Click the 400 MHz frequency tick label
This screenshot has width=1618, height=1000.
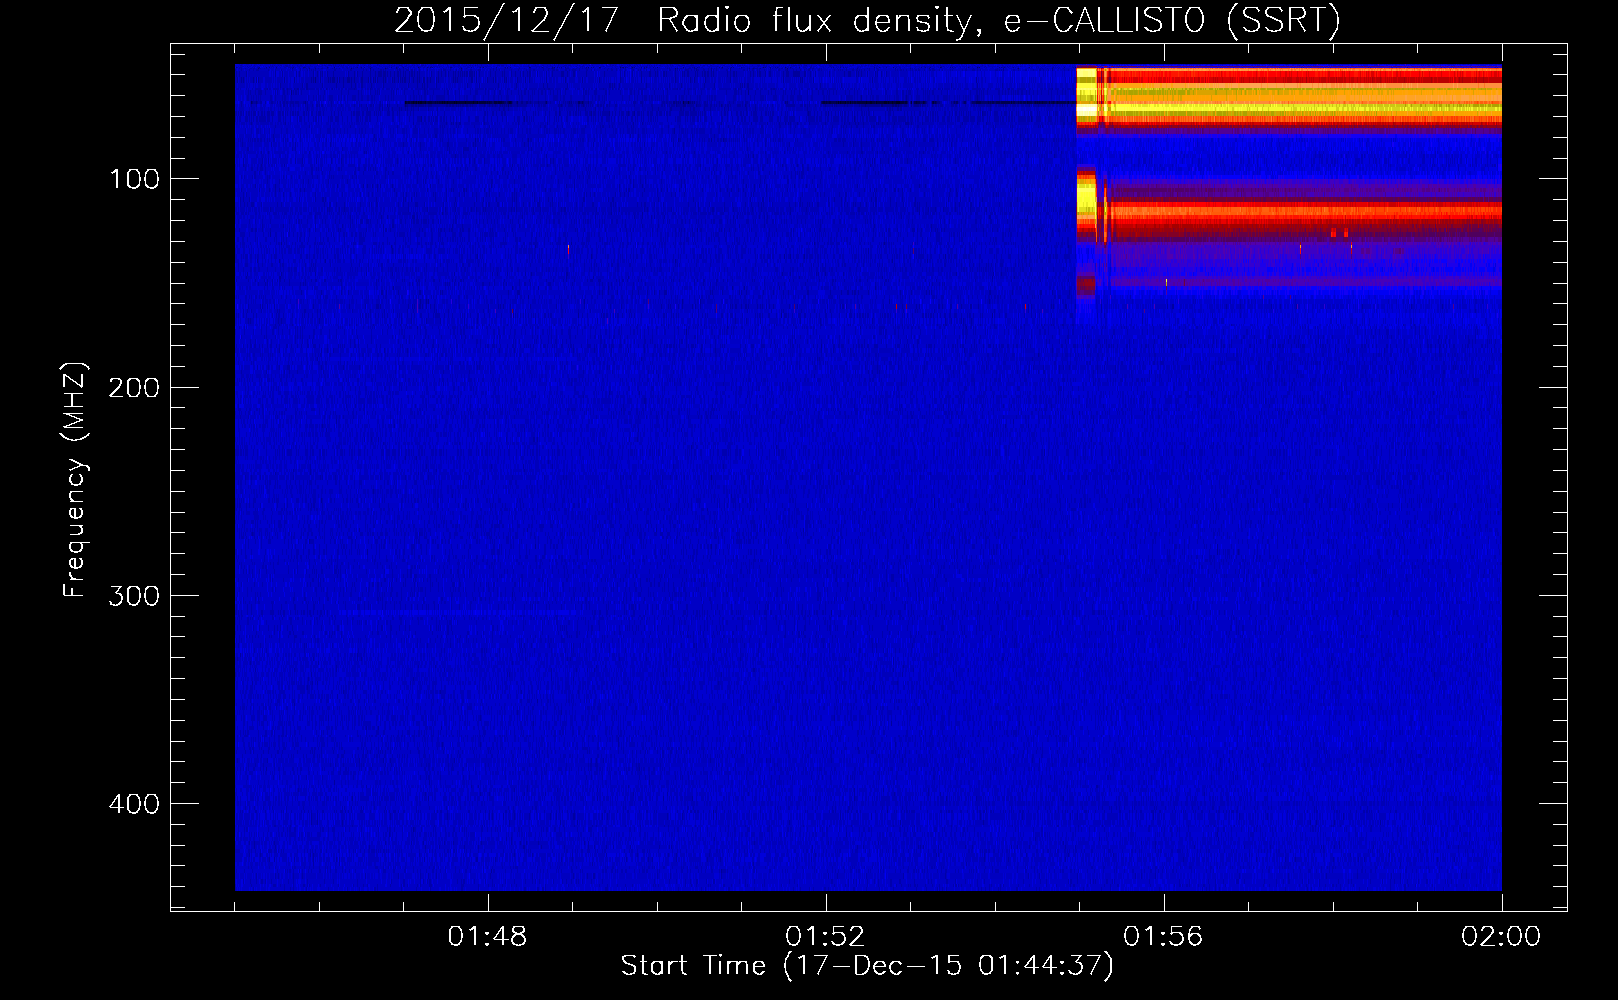134,804
